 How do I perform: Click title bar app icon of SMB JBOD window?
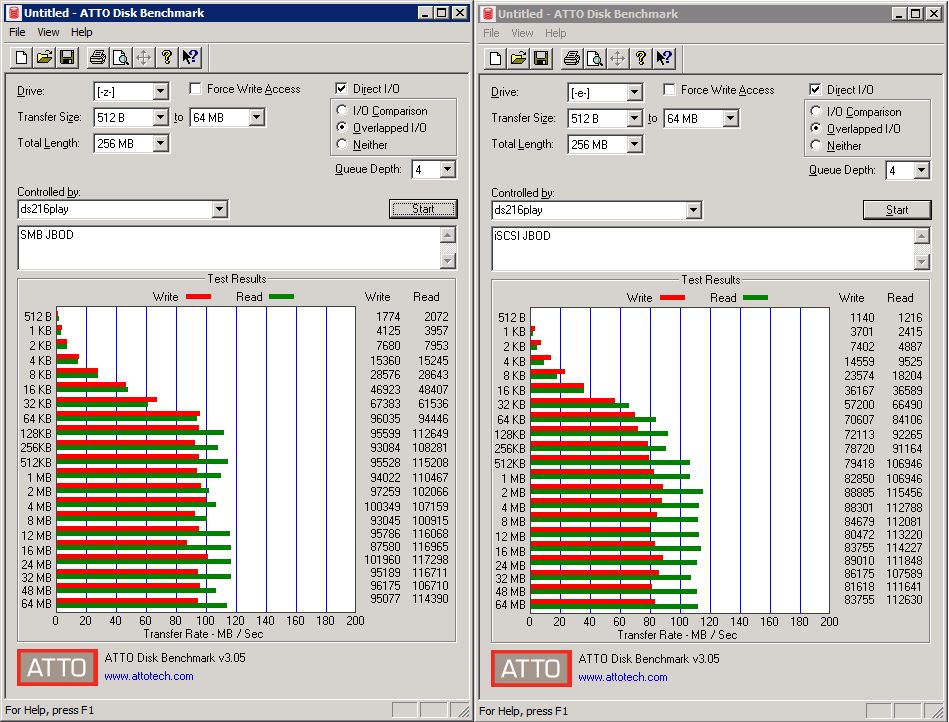[14, 13]
